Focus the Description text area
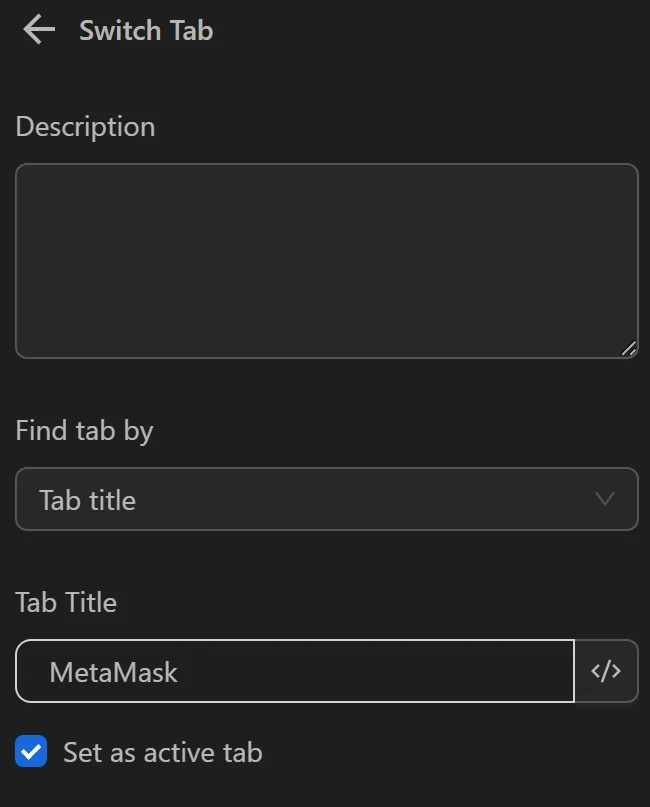This screenshot has width=650, height=807. tap(326, 260)
